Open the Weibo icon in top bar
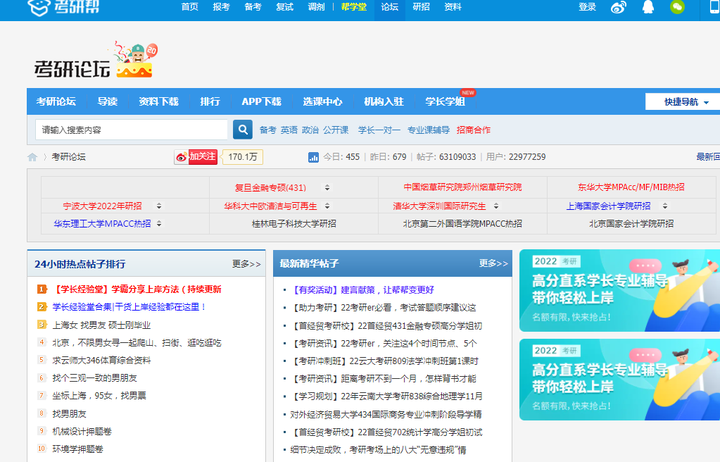 618,7
